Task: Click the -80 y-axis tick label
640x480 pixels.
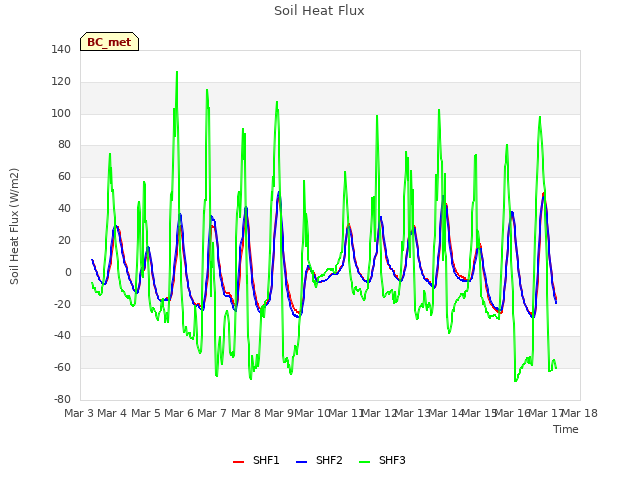Action: click(x=62, y=399)
